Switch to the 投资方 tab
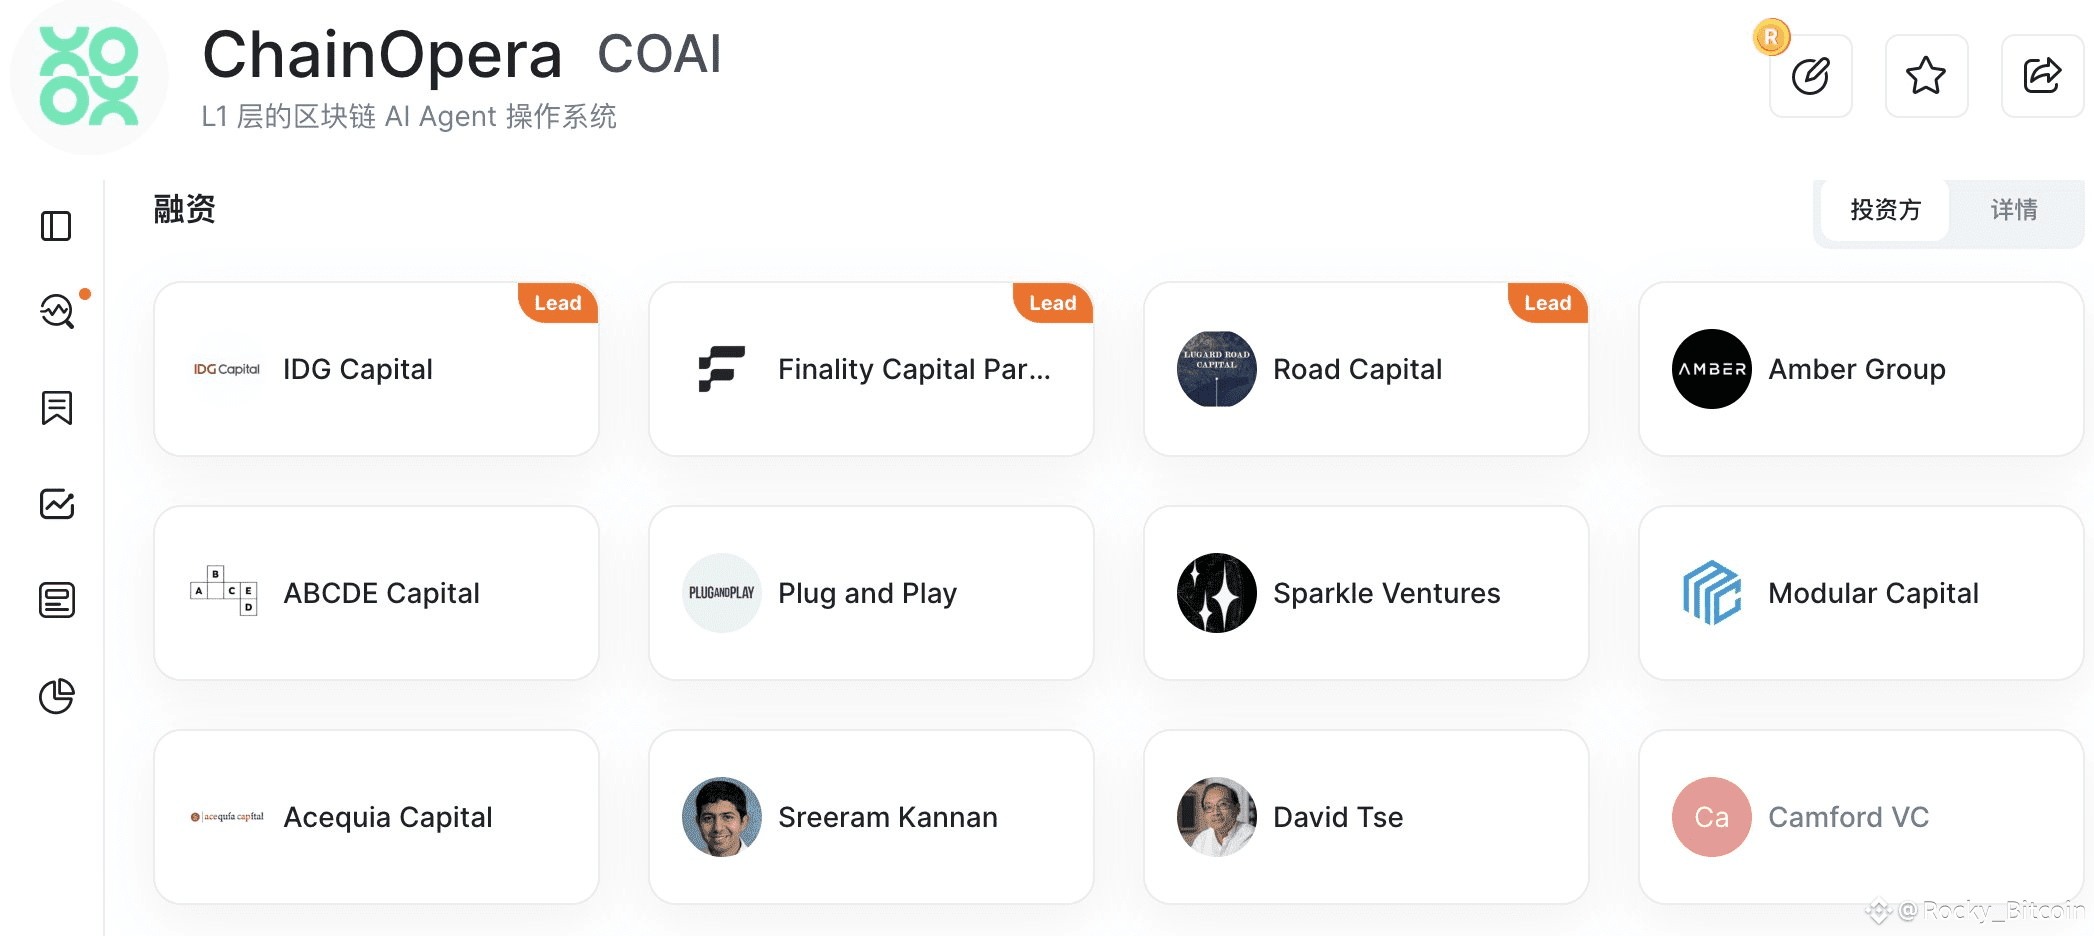The image size is (2094, 936). [1885, 210]
